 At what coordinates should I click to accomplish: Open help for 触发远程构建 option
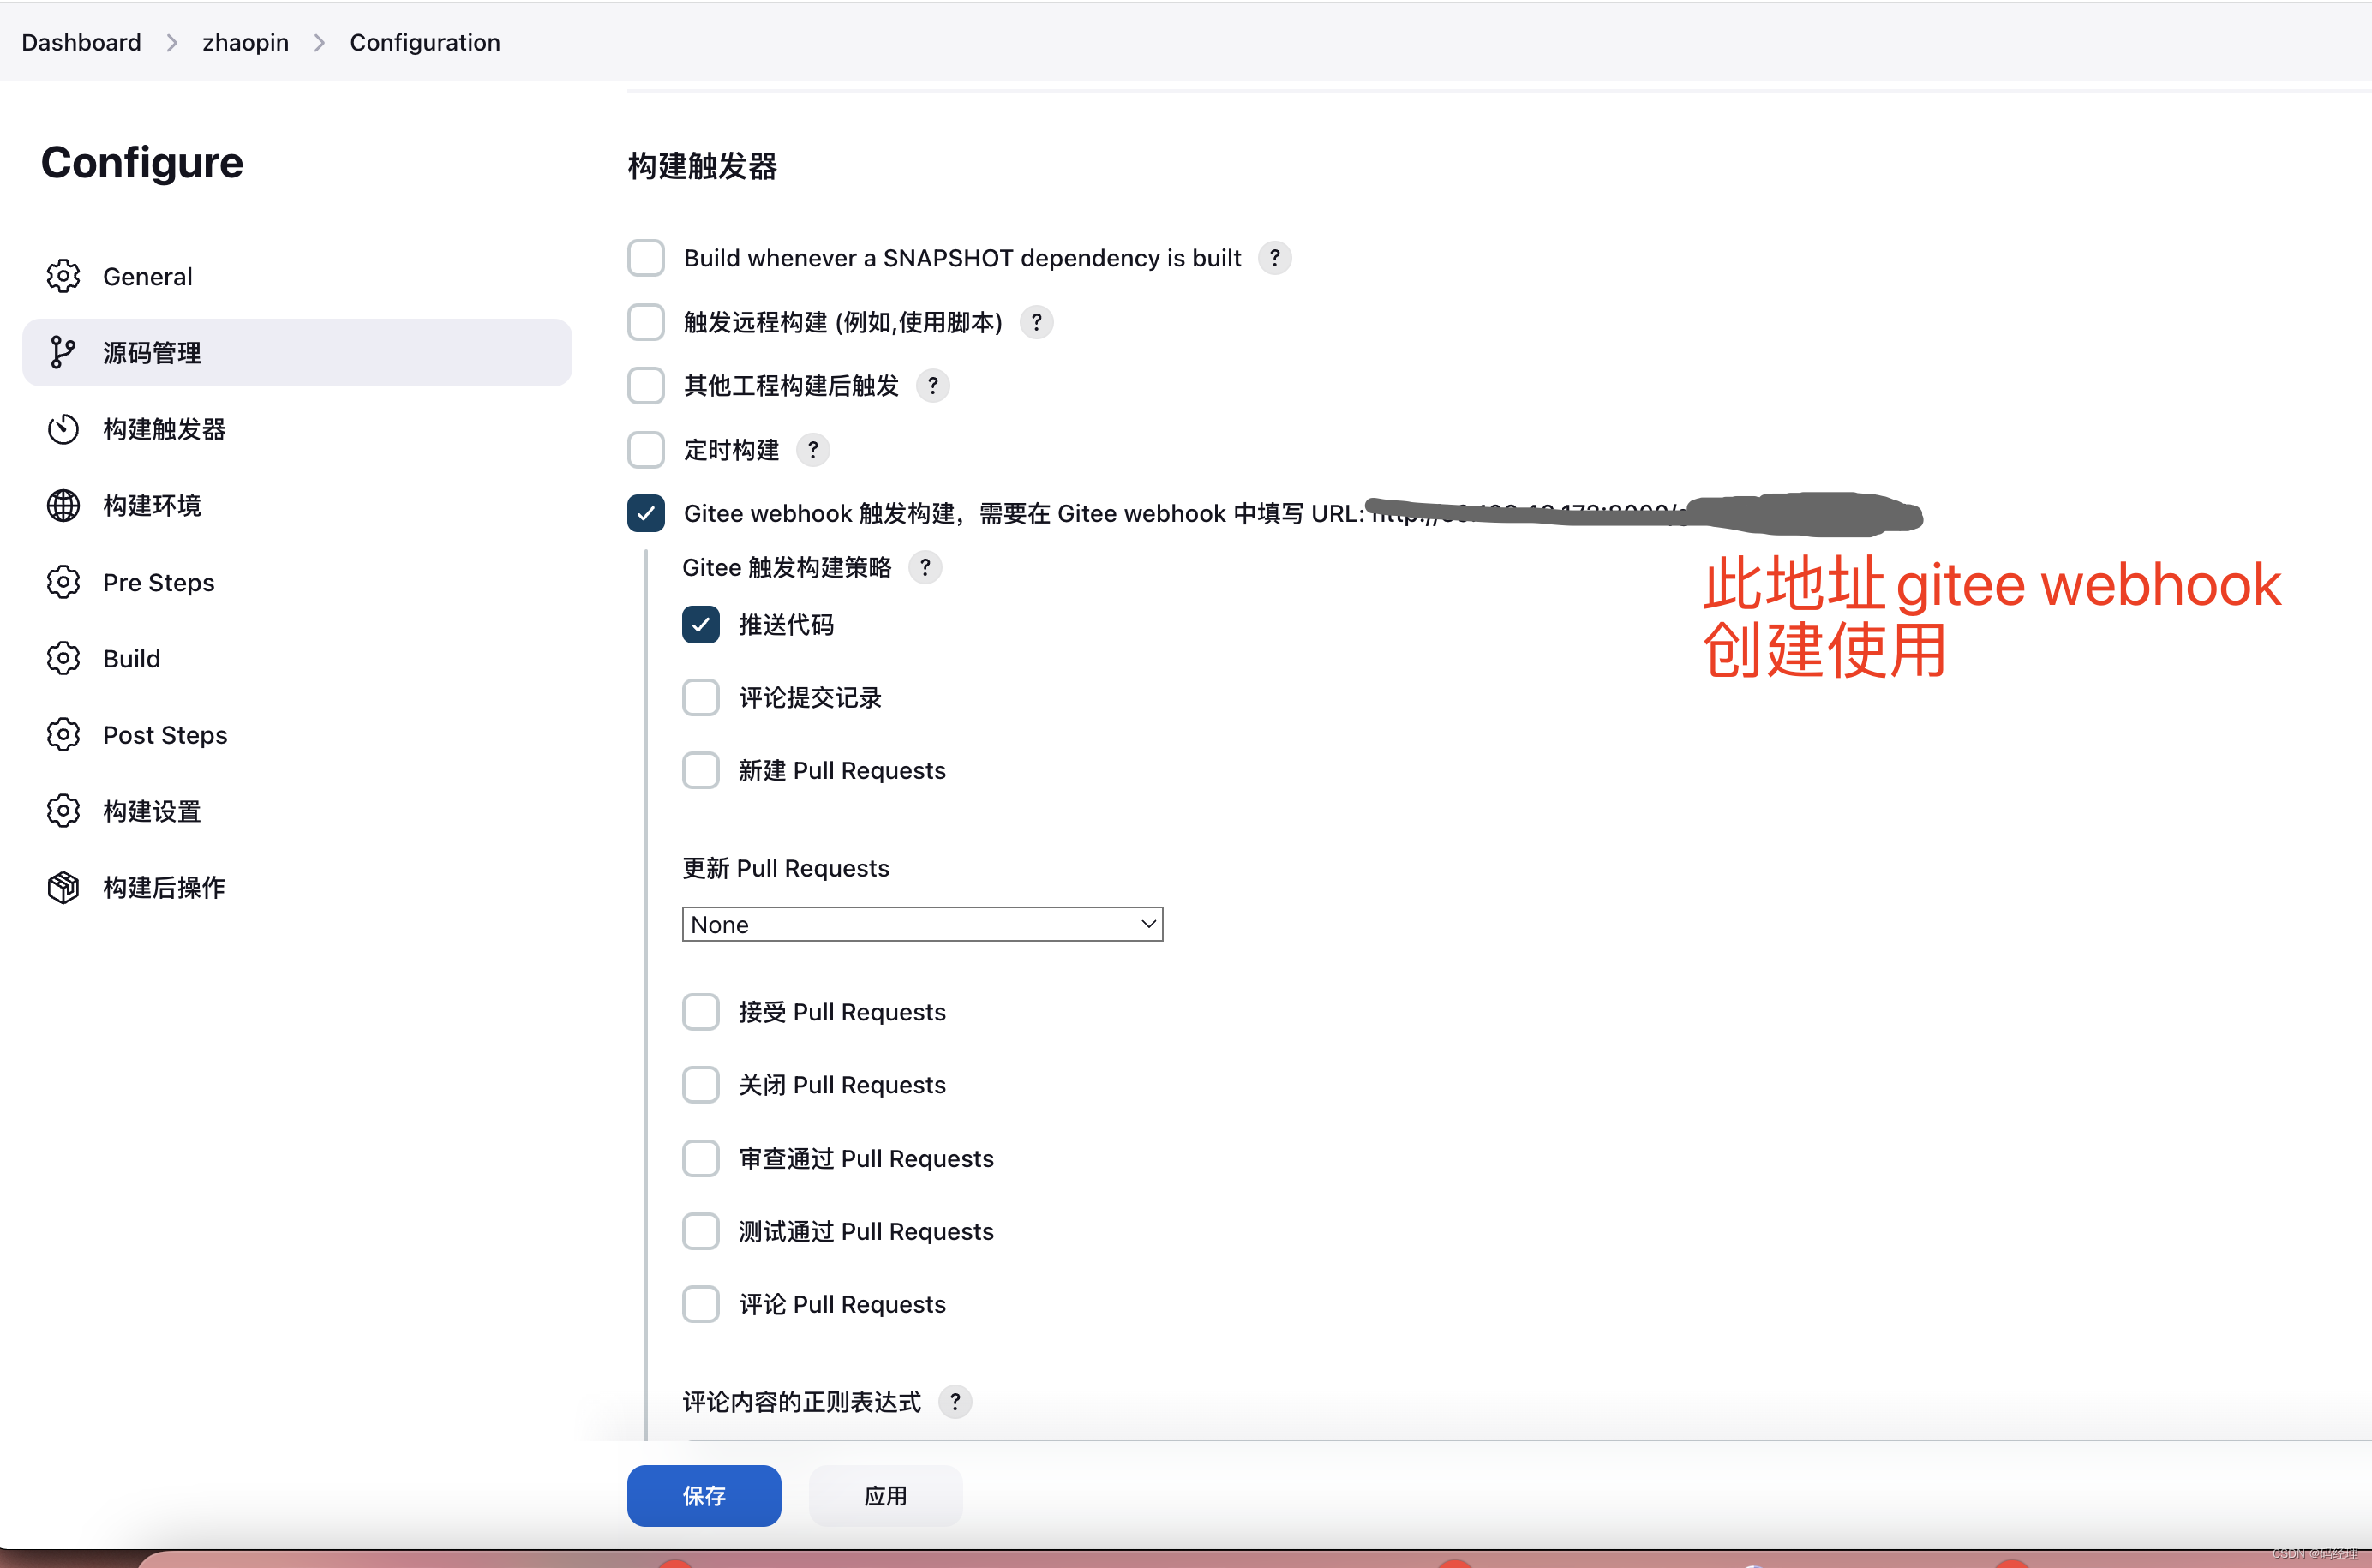pyautogui.click(x=1036, y=322)
